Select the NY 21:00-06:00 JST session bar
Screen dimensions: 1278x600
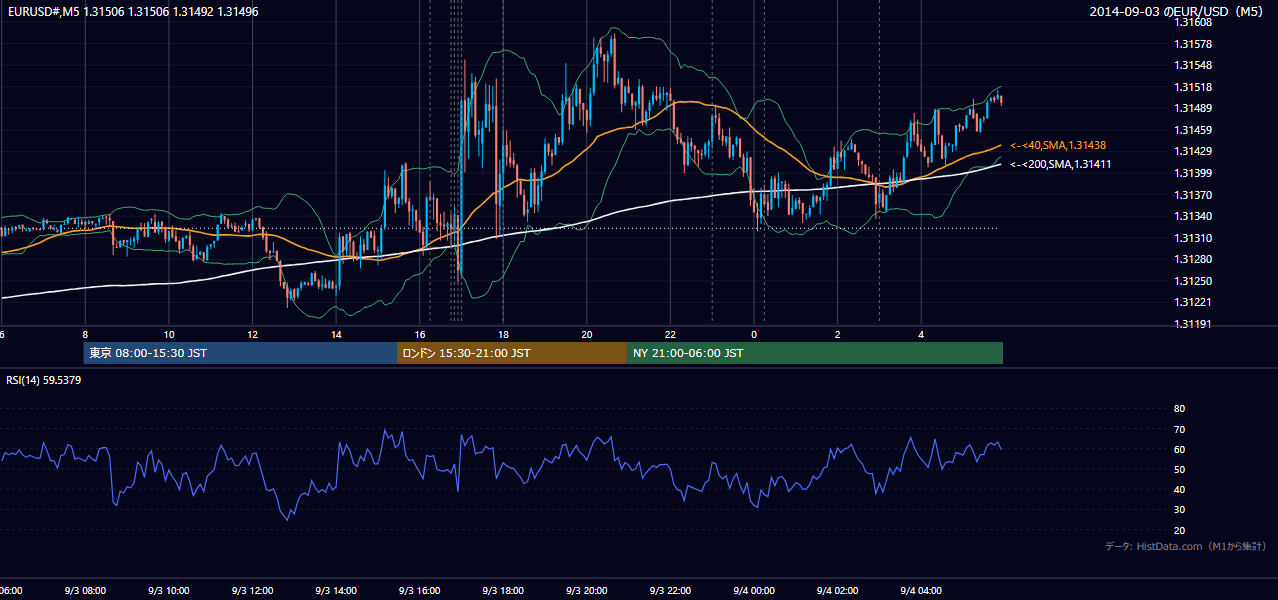(815, 353)
